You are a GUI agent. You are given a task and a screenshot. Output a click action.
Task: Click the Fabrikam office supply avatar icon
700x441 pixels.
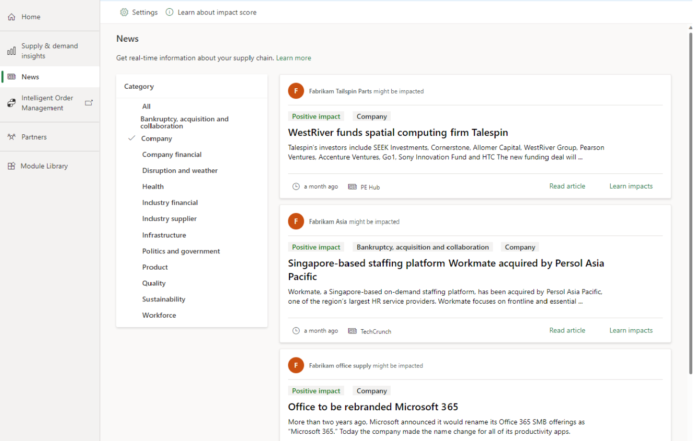(x=296, y=366)
